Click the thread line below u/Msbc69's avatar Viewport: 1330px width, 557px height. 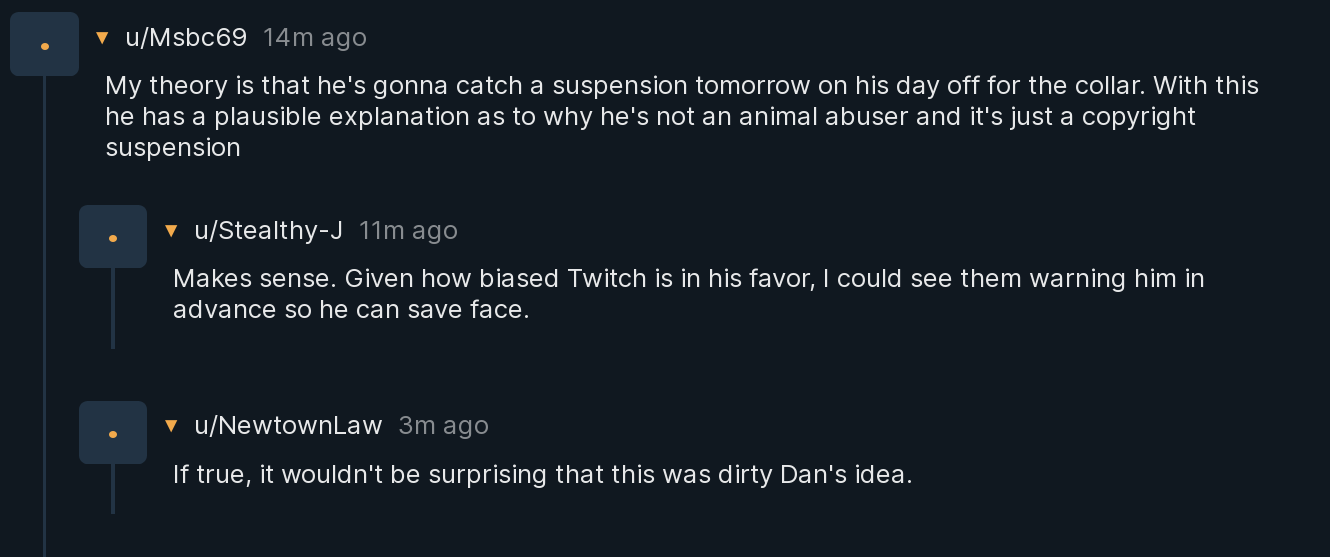click(44, 300)
